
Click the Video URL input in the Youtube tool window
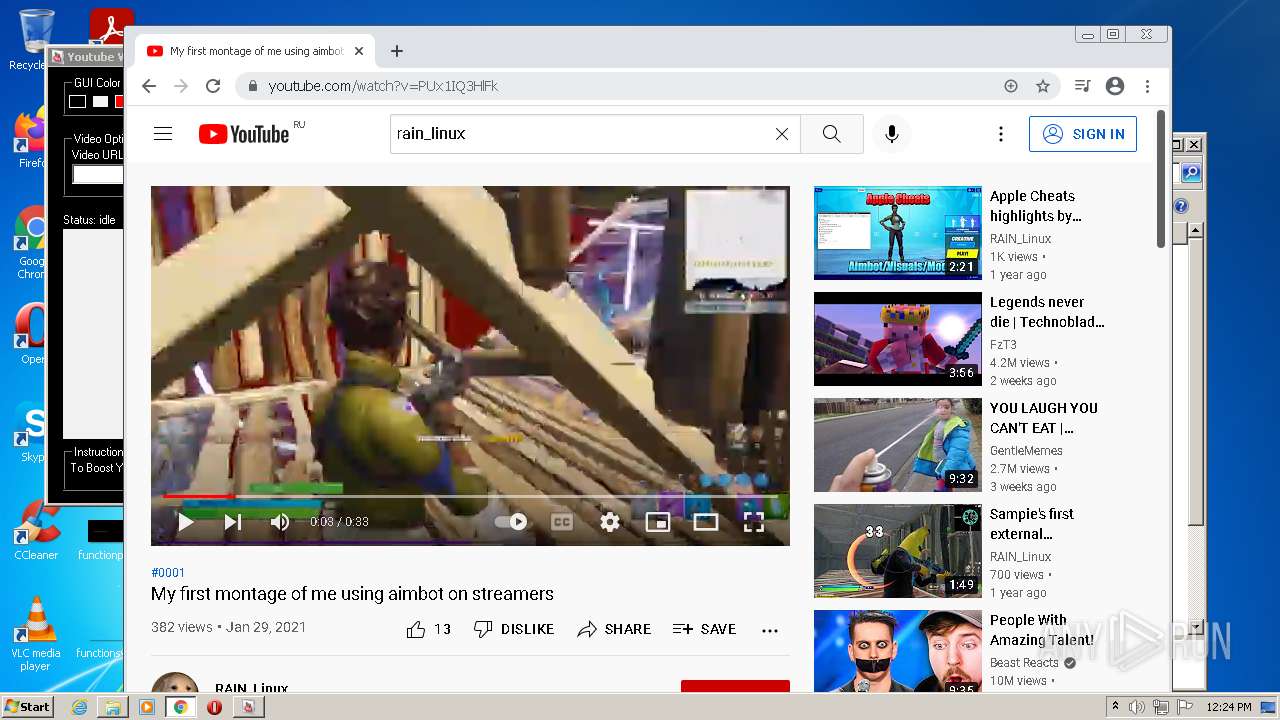pos(98,174)
